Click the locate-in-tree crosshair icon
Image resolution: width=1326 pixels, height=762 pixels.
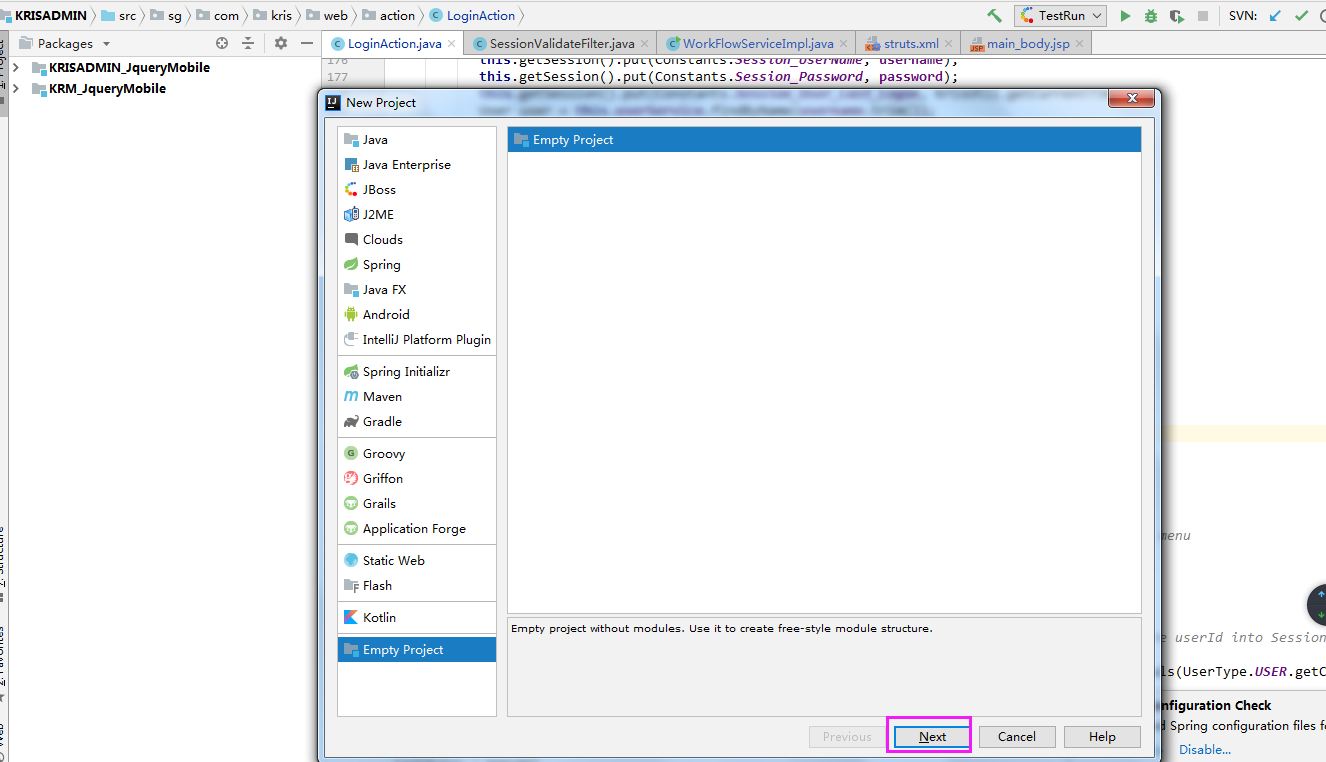pos(222,43)
